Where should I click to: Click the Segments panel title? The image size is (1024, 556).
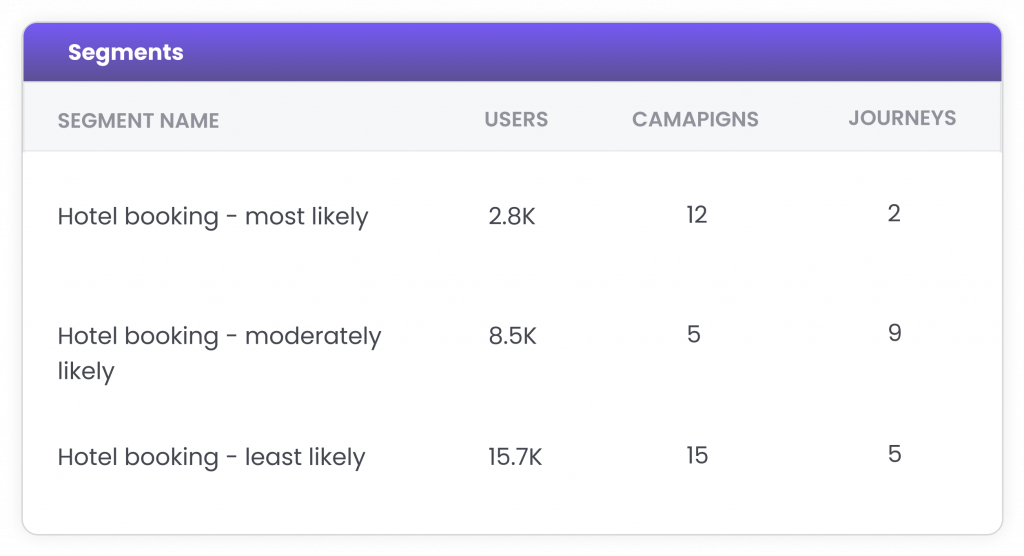click(x=126, y=52)
